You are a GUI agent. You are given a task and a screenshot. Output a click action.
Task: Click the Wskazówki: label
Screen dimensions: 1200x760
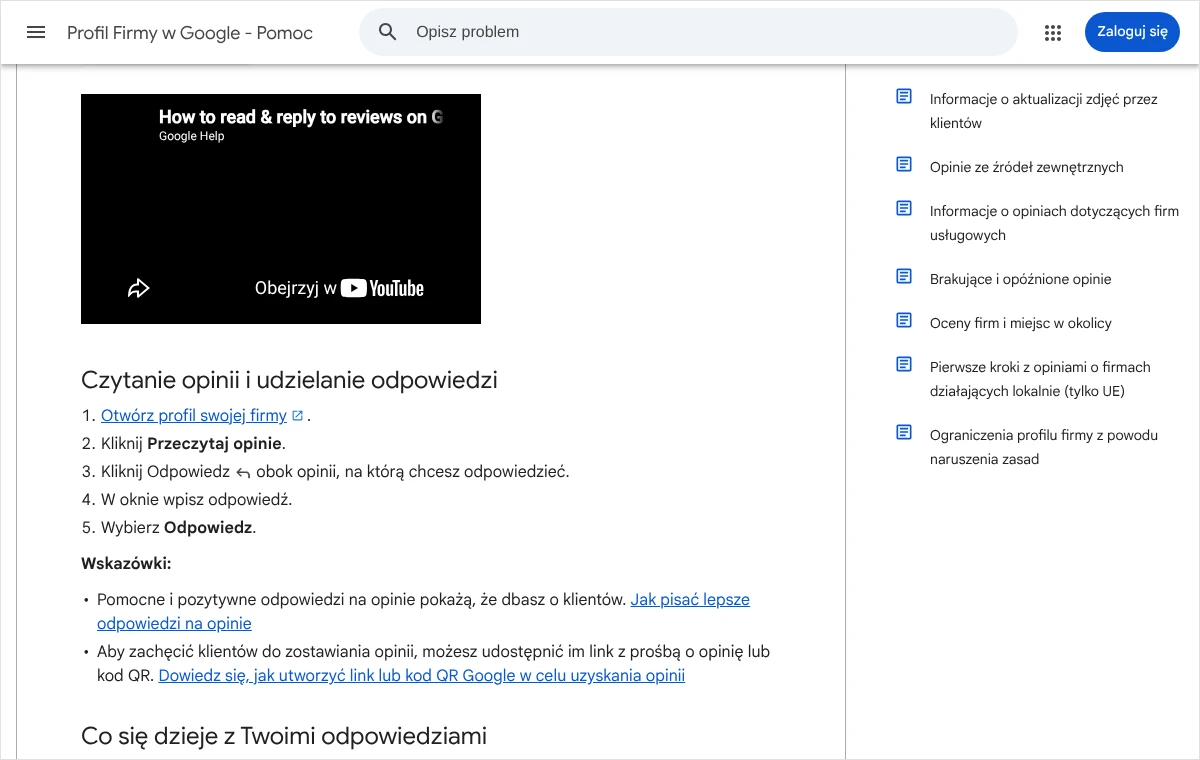126,563
